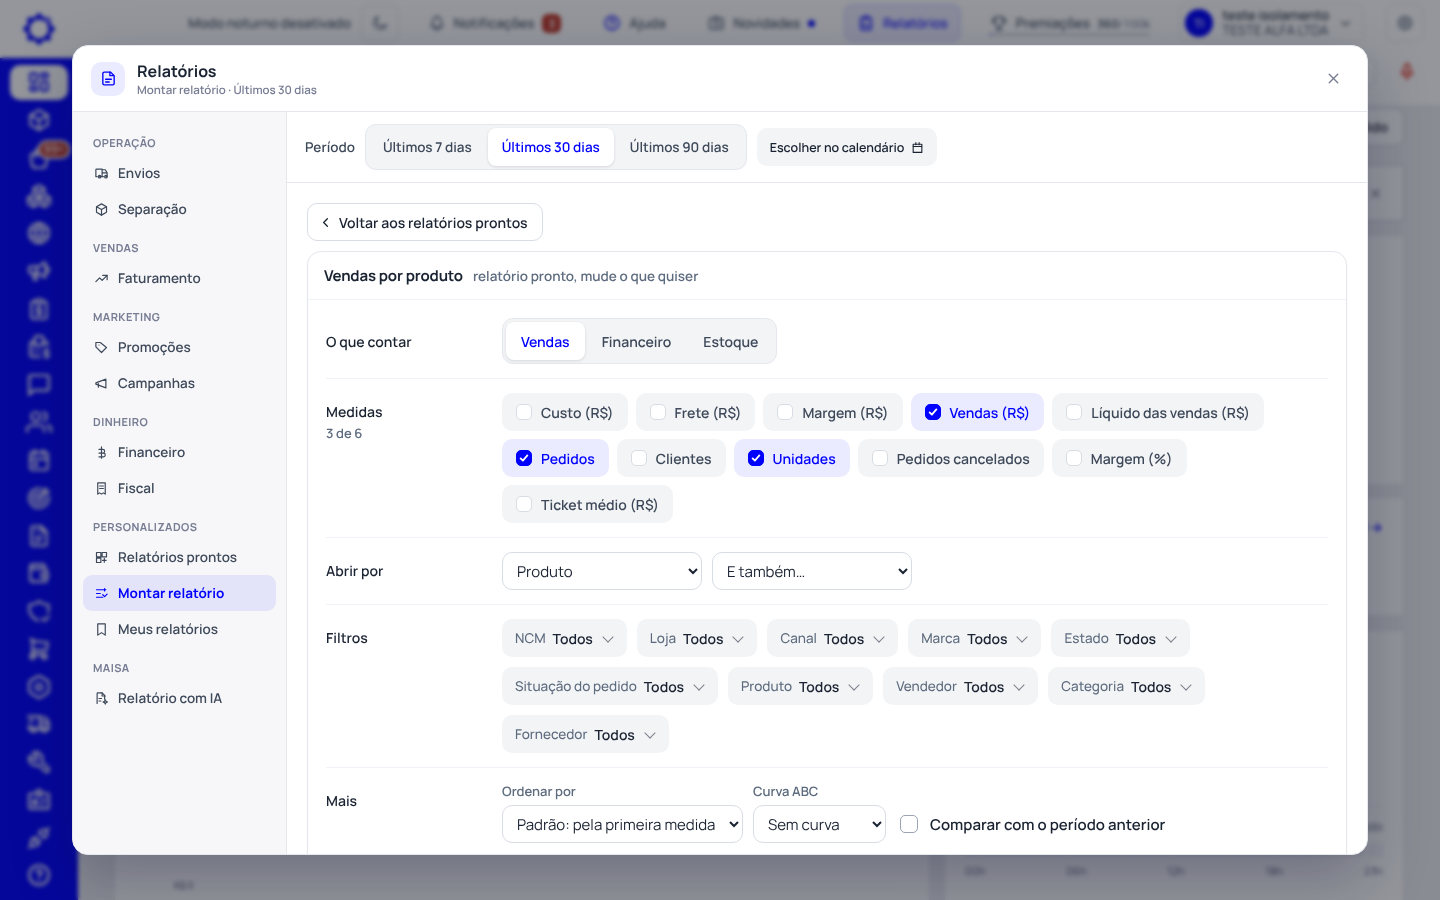The image size is (1440, 900).
Task: Check the Margem (%) measure
Action: (1074, 458)
